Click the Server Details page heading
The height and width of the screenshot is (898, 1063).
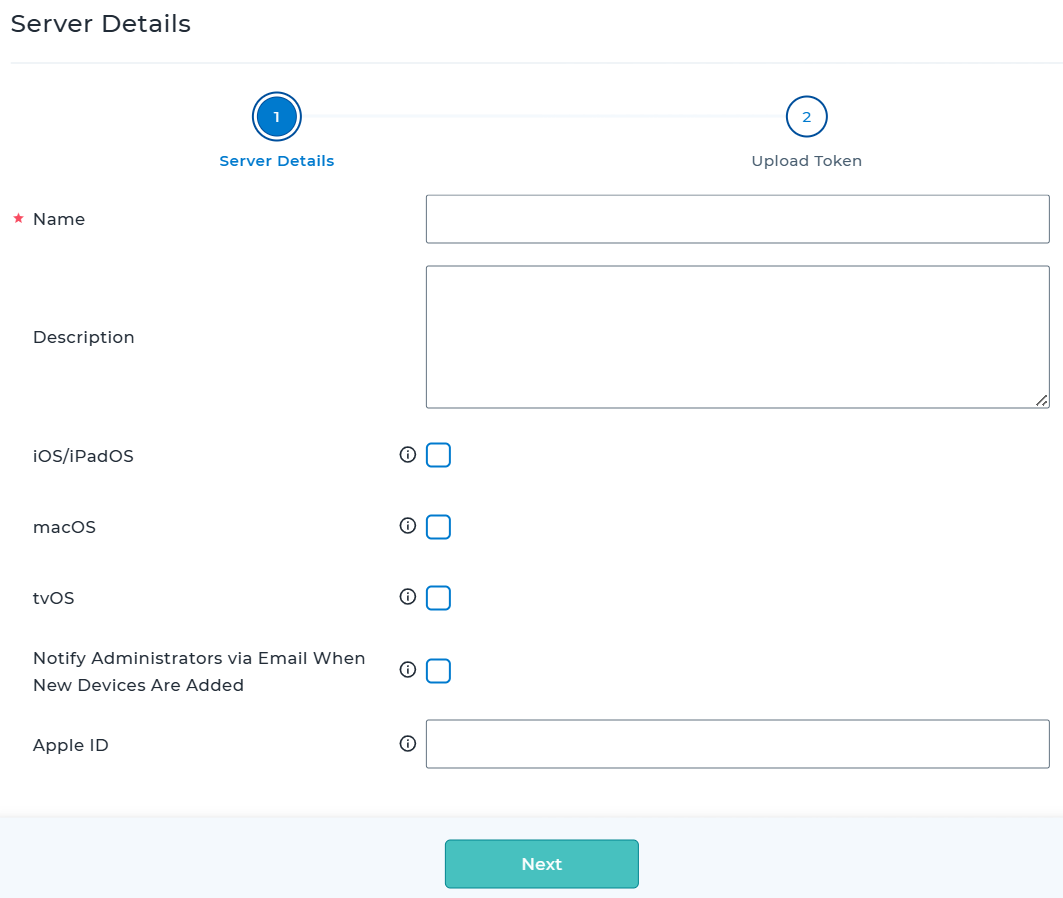click(x=101, y=24)
